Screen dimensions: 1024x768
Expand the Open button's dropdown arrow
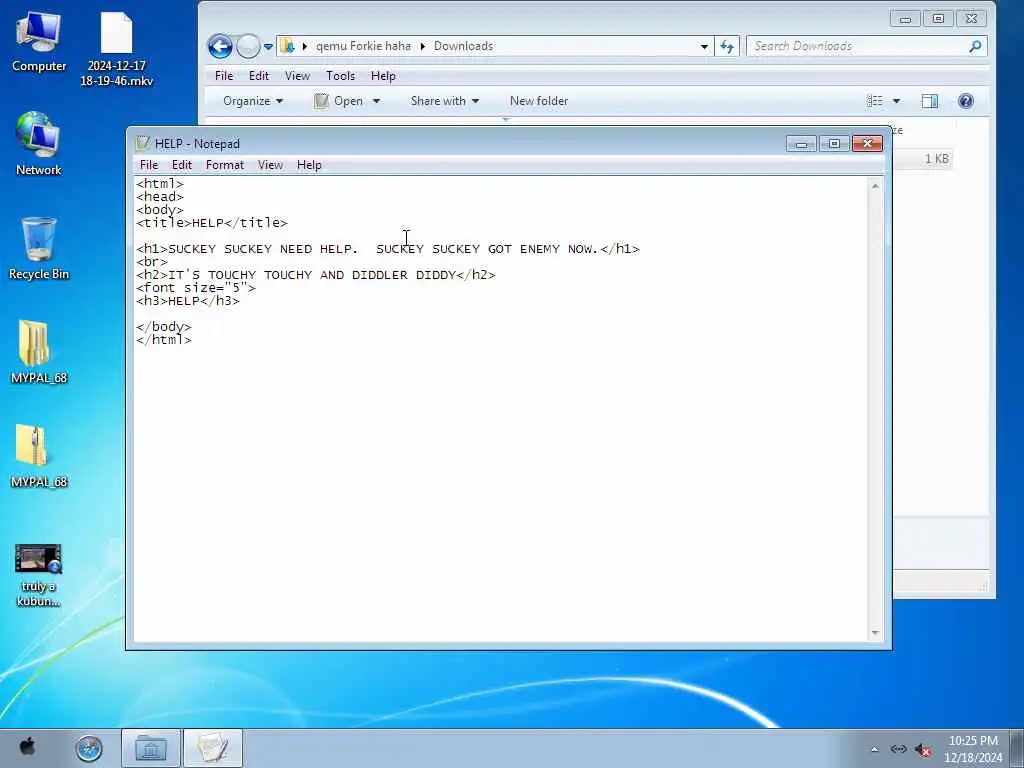coord(376,101)
